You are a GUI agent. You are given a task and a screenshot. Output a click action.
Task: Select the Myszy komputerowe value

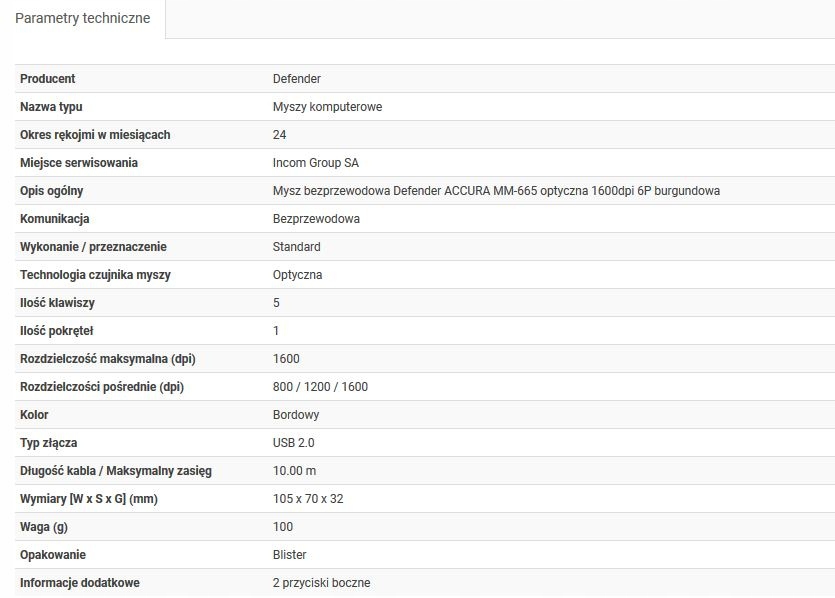click(327, 107)
